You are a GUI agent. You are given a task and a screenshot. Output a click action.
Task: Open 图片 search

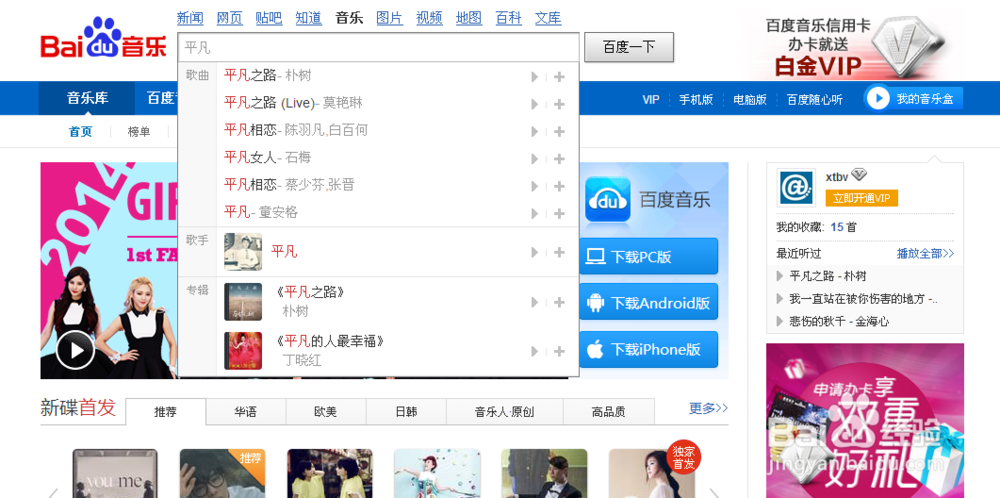(390, 18)
